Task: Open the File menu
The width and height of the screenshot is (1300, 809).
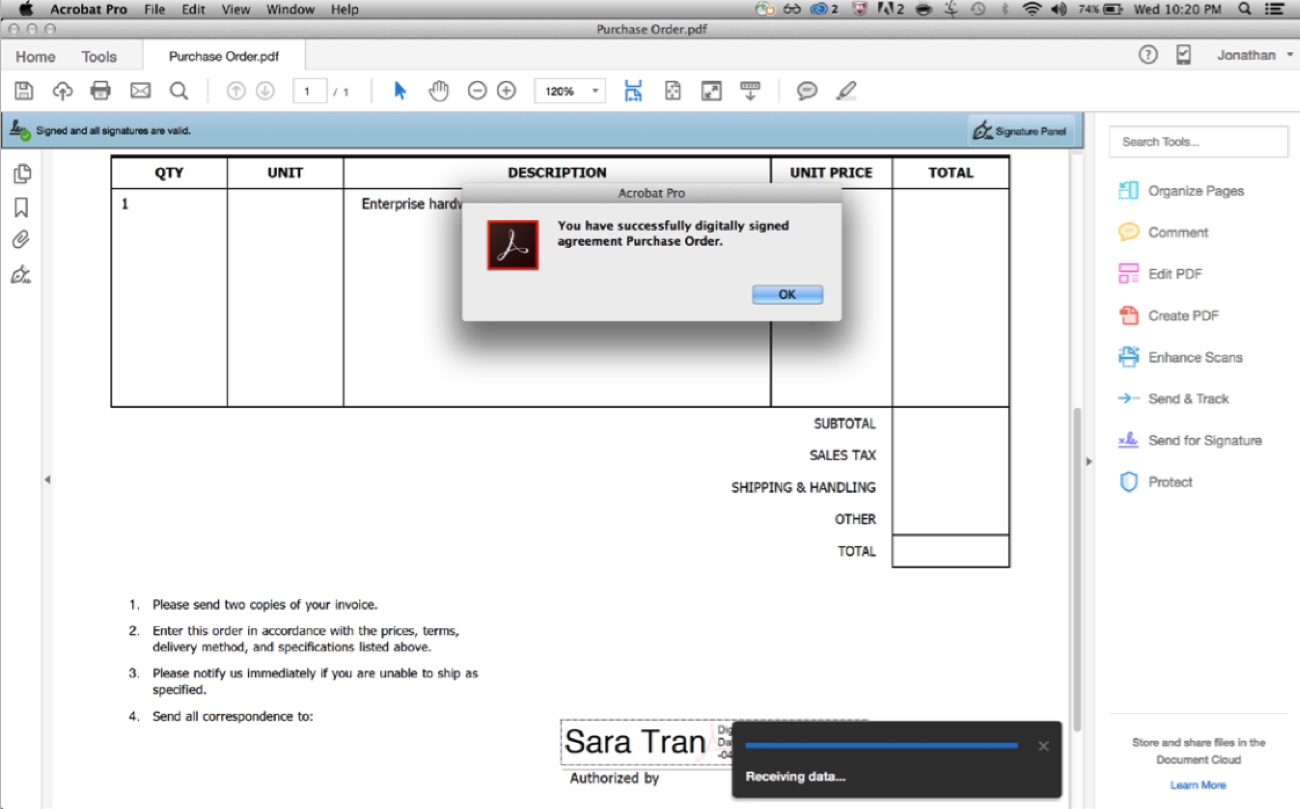Action: 154,9
